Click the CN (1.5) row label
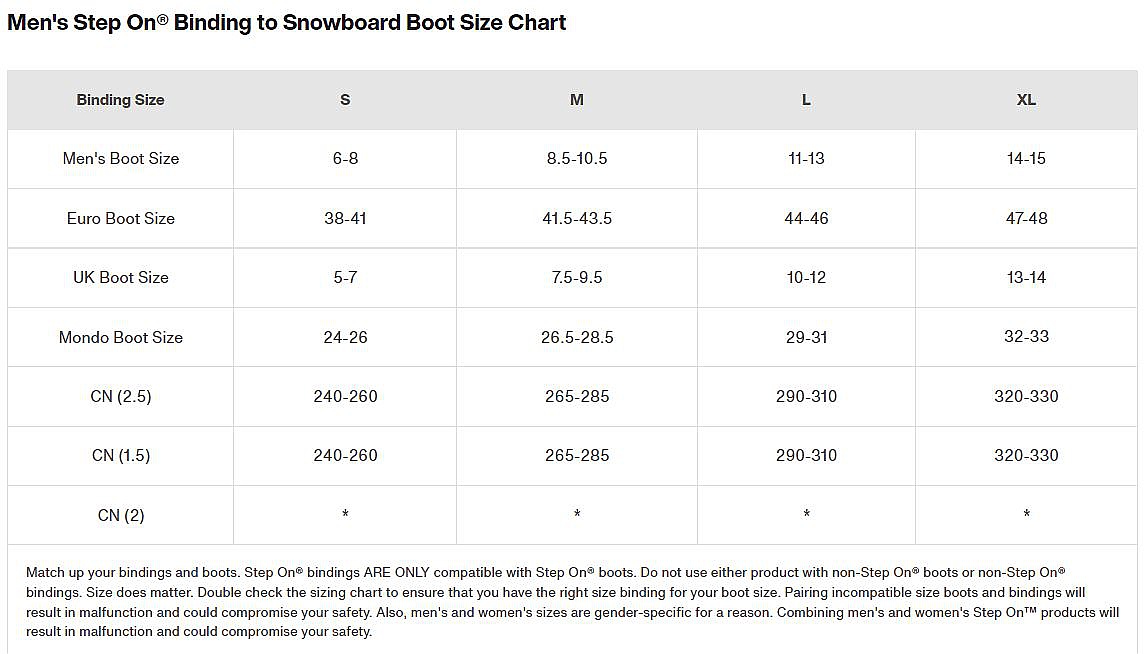Viewport: 1148px width, 654px height. point(120,455)
